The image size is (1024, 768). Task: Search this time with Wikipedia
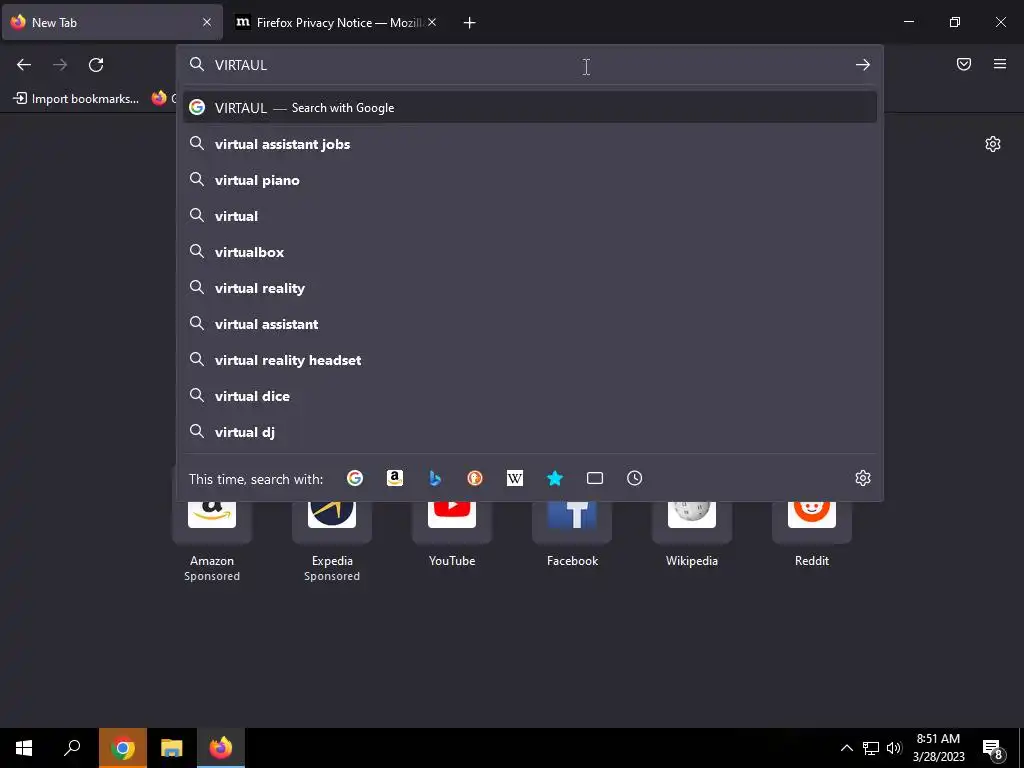tap(515, 478)
